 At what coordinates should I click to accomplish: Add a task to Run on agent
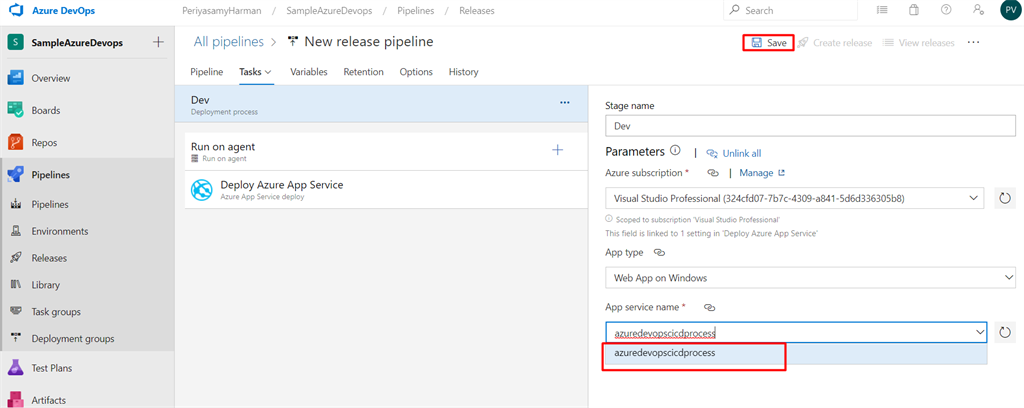pyautogui.click(x=557, y=150)
